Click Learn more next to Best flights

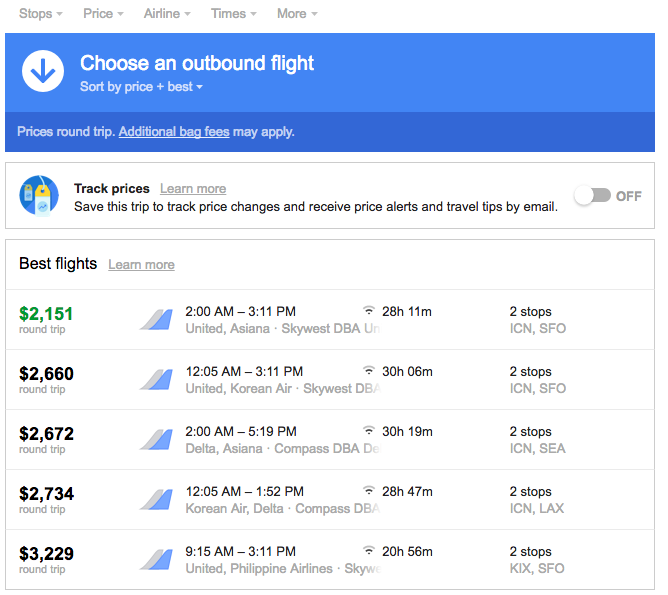pos(141,265)
